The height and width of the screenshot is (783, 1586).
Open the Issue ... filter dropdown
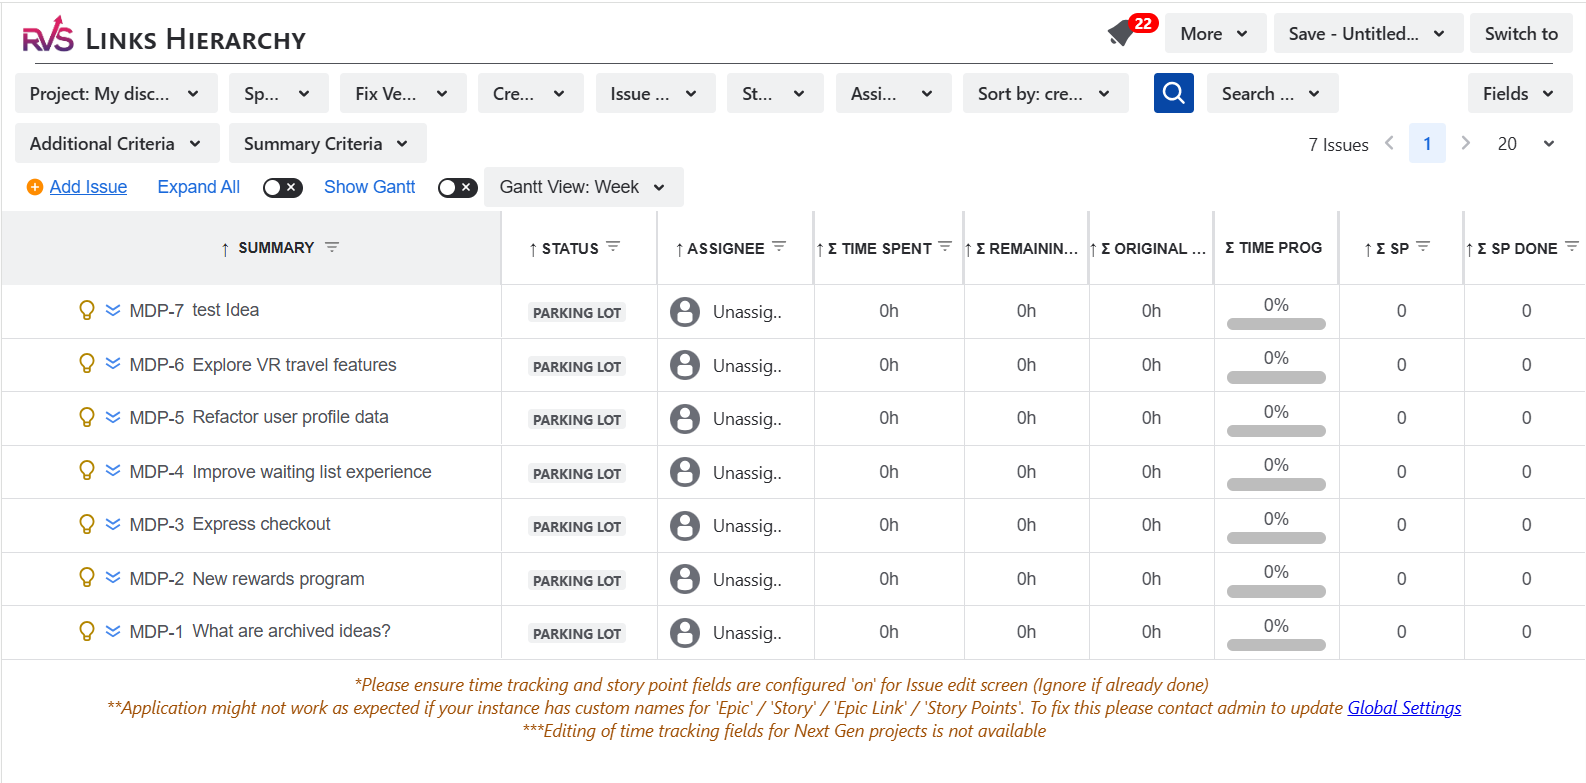click(655, 93)
